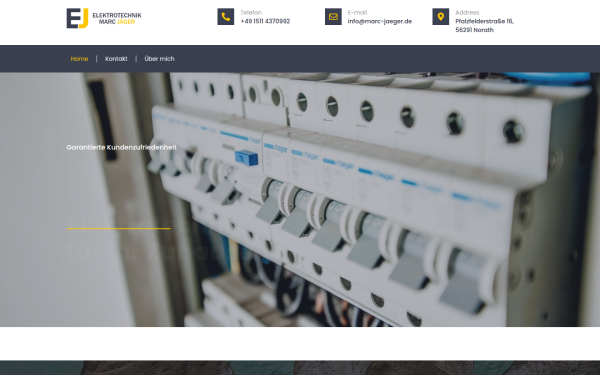Click the info@marc-jaeger.de email link
600x375 pixels.
coord(380,21)
